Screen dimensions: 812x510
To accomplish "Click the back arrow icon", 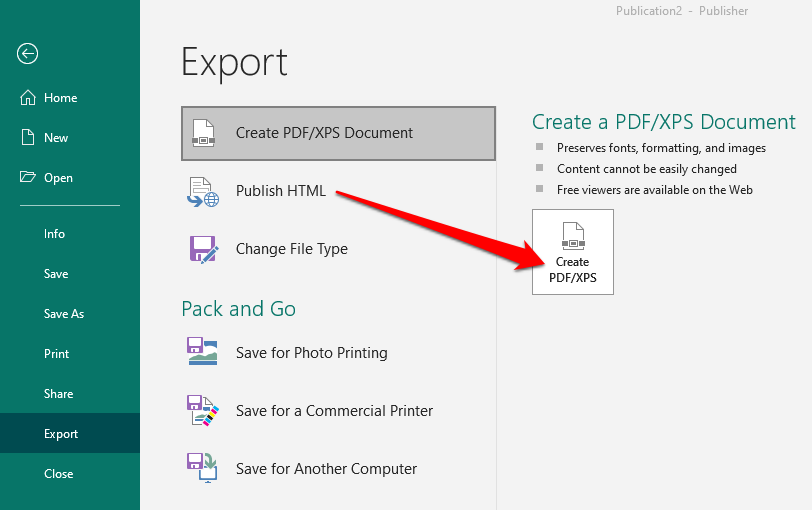I will tap(28, 54).
